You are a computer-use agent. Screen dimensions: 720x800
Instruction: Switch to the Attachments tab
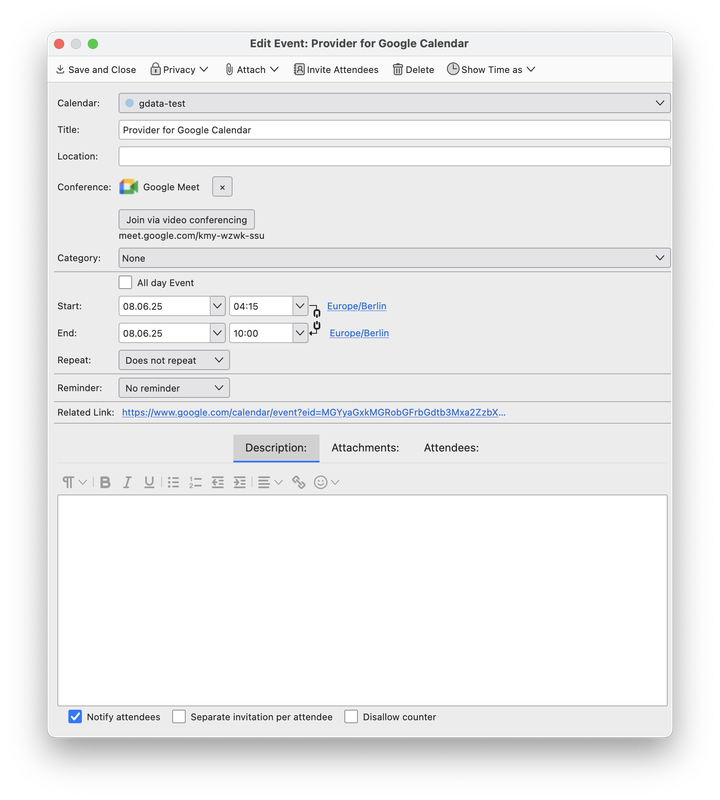(x=365, y=447)
